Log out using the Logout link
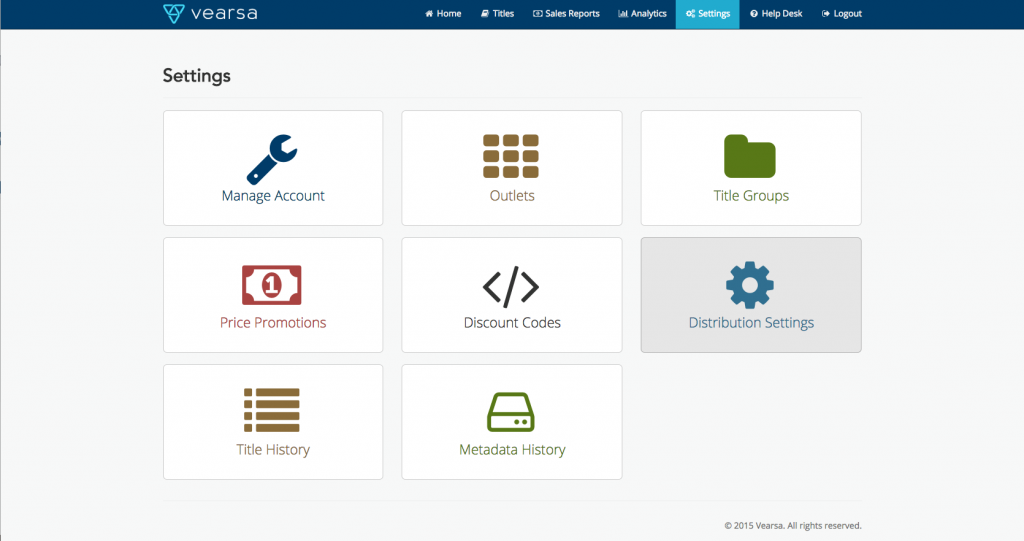This screenshot has width=1024, height=541. [x=841, y=14]
